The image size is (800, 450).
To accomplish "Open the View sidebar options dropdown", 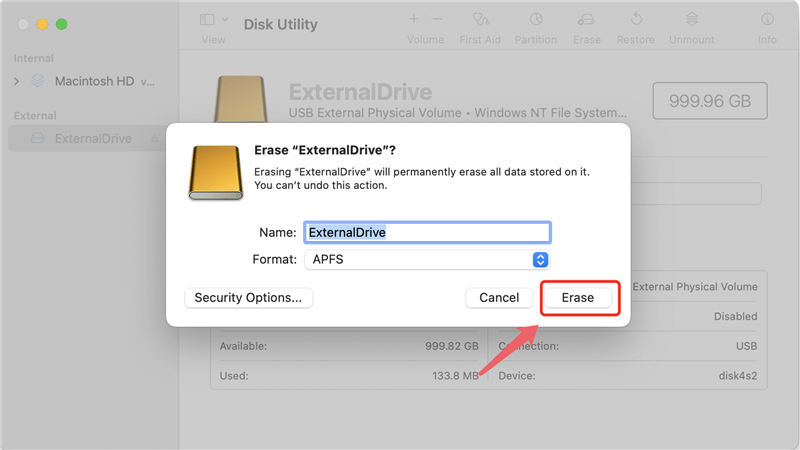I will pos(213,20).
